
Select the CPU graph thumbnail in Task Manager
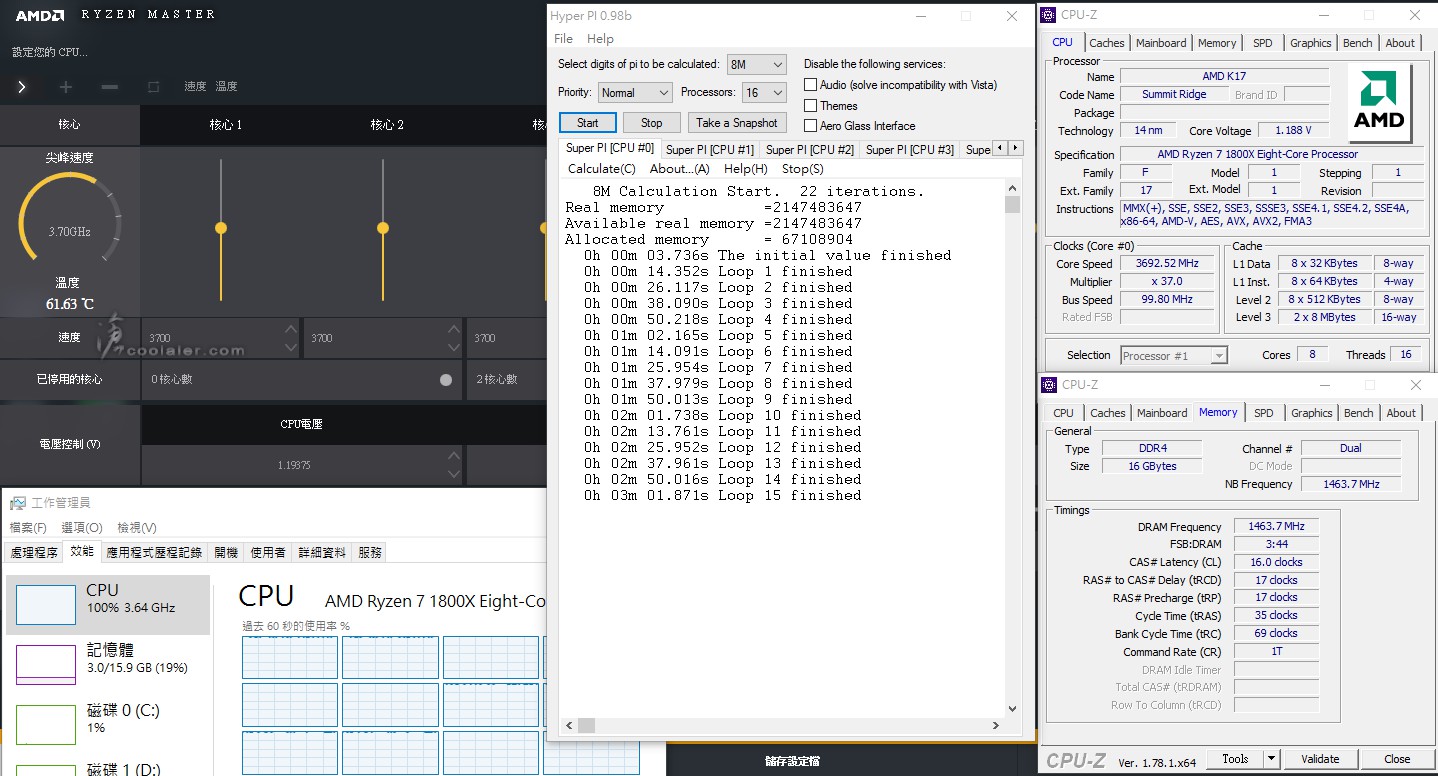pos(46,605)
